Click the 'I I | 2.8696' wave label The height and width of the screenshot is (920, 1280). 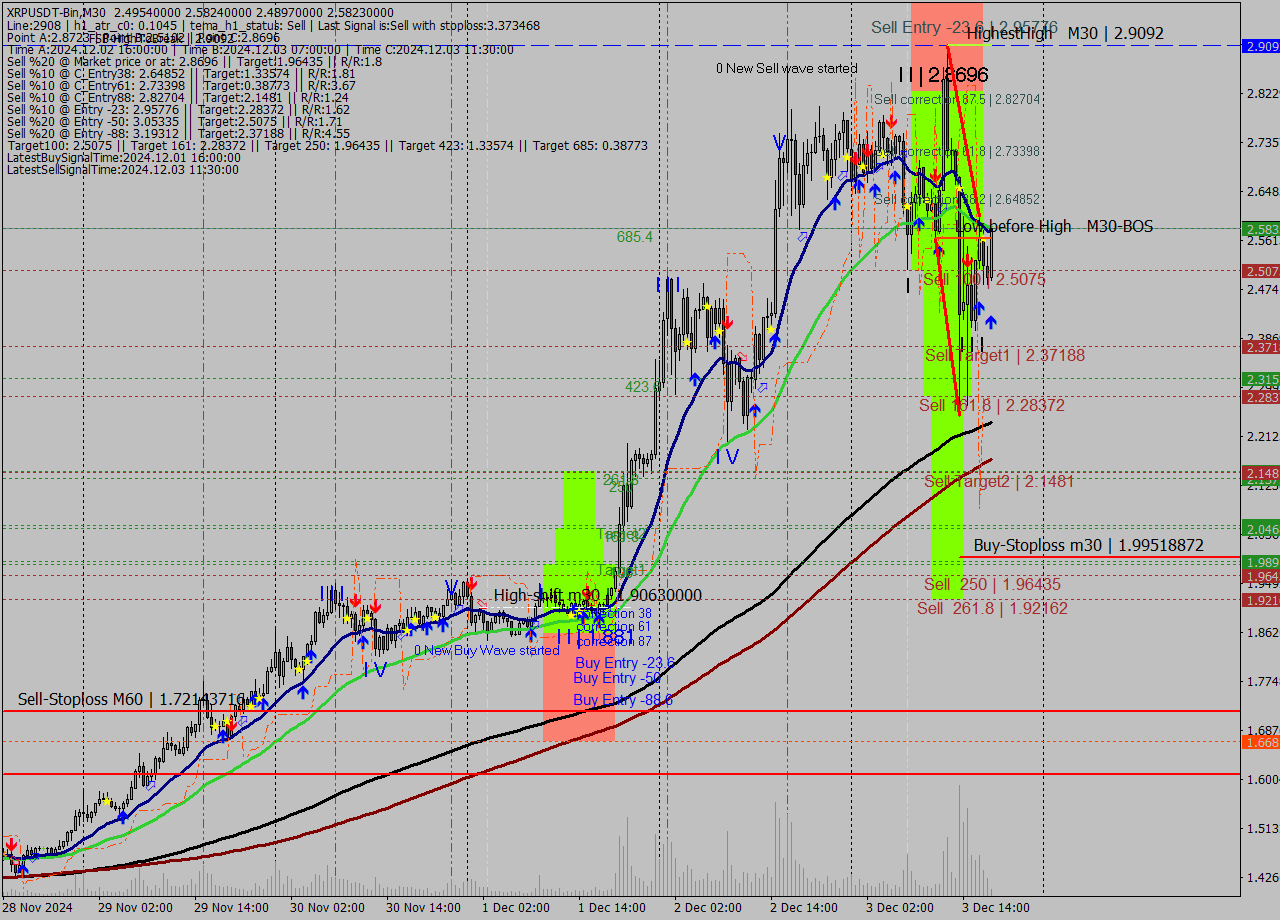pos(943,75)
